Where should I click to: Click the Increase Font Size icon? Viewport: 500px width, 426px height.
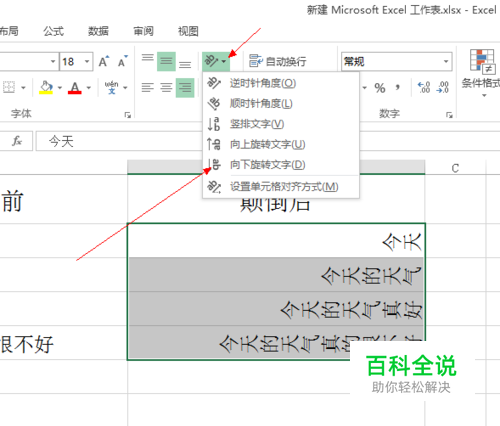pyautogui.click(x=104, y=61)
